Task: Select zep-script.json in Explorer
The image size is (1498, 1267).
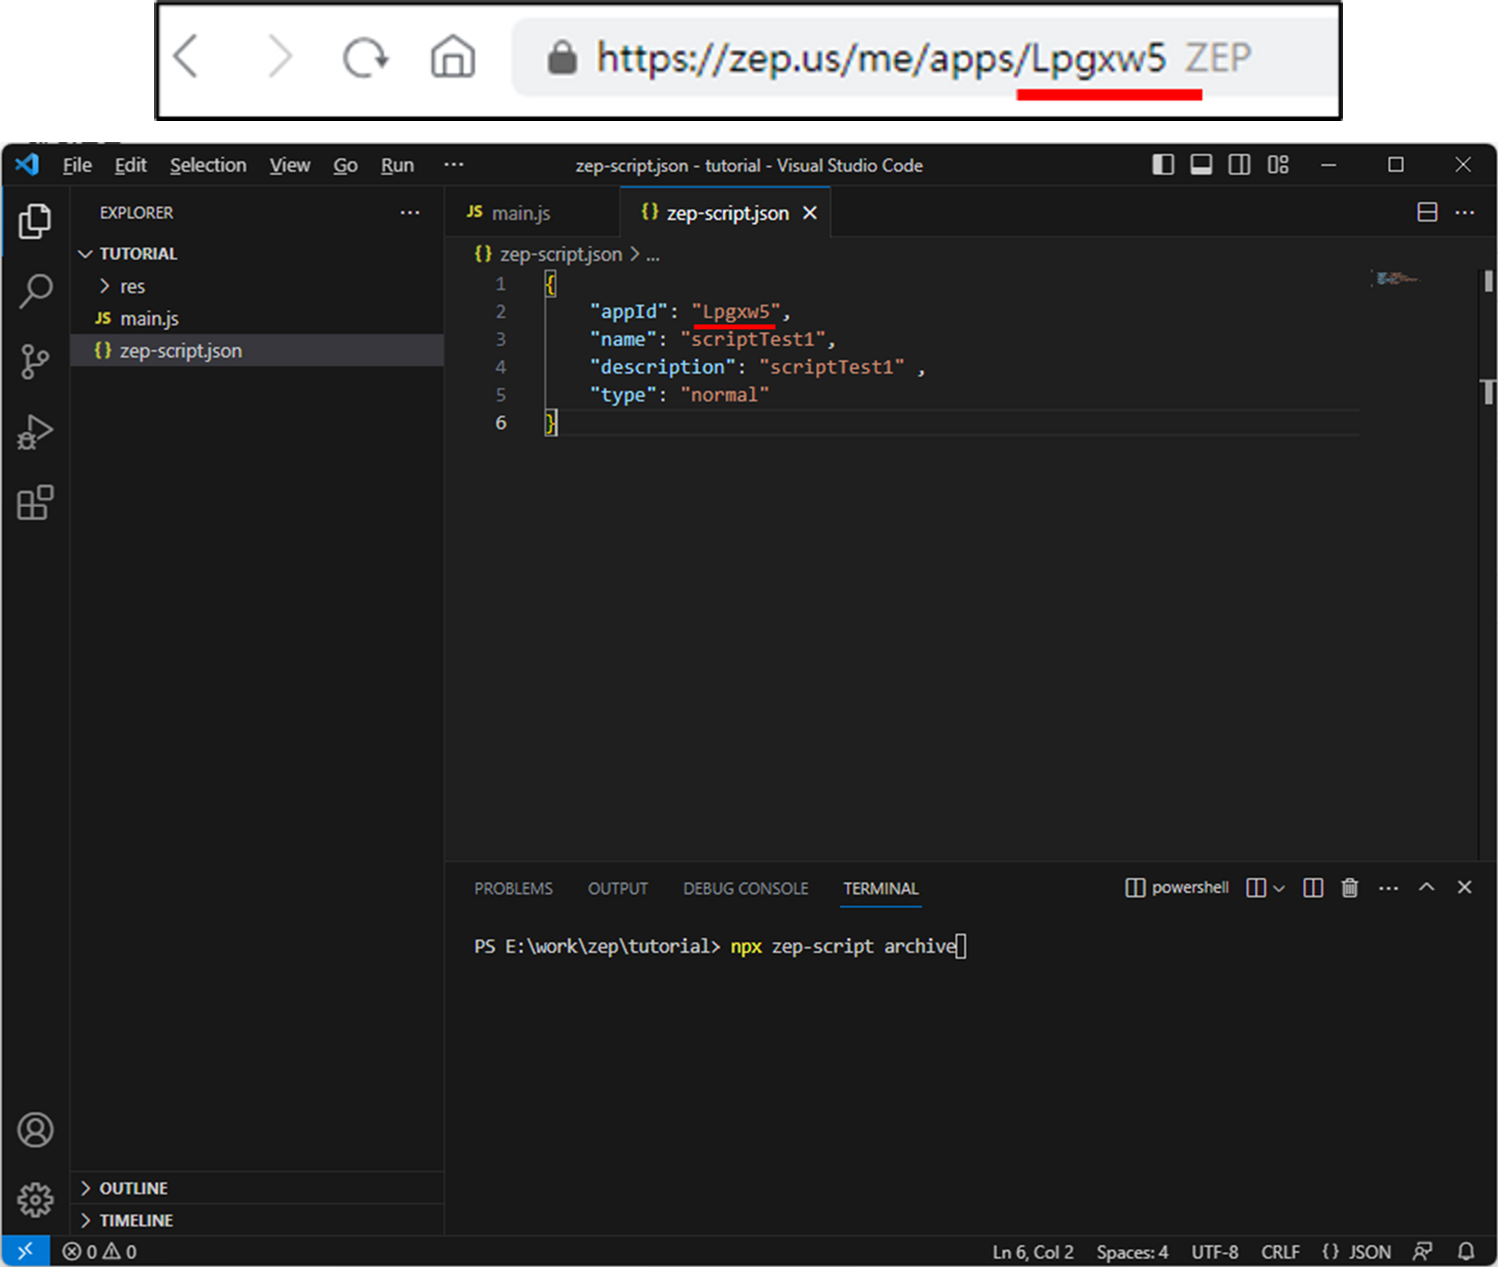Action: (x=257, y=350)
